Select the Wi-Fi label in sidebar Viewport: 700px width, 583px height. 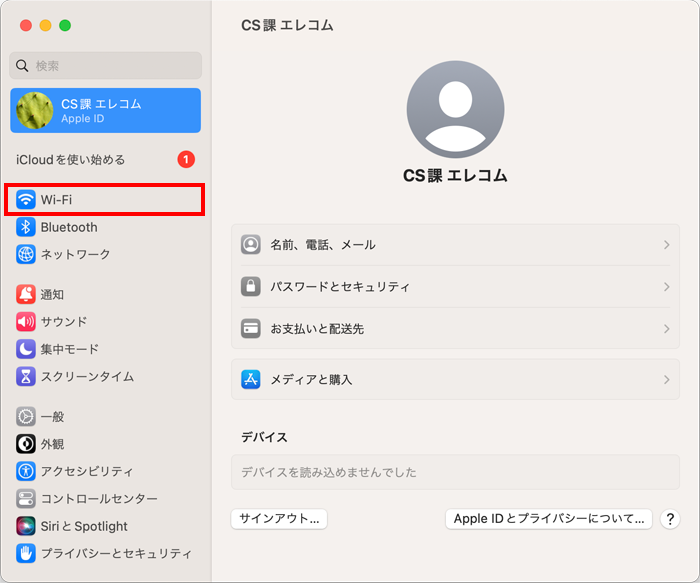(x=56, y=200)
